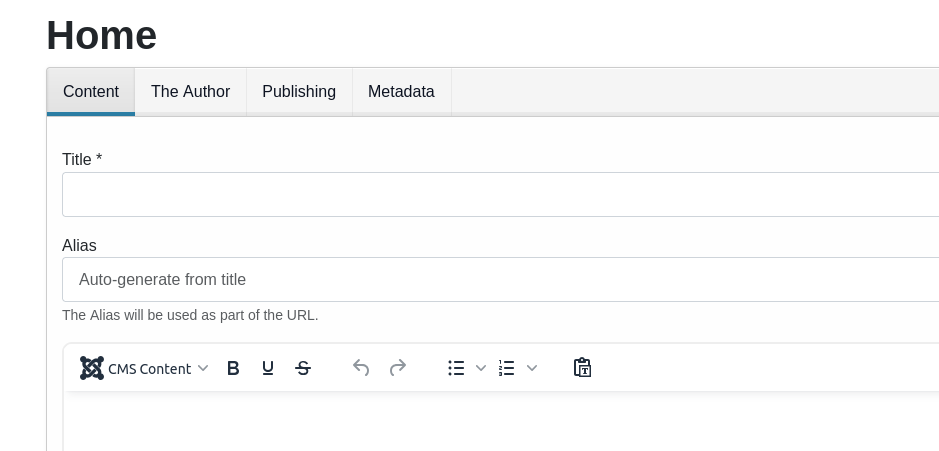Click the Alias input field
The image size is (939, 451).
click(x=501, y=280)
